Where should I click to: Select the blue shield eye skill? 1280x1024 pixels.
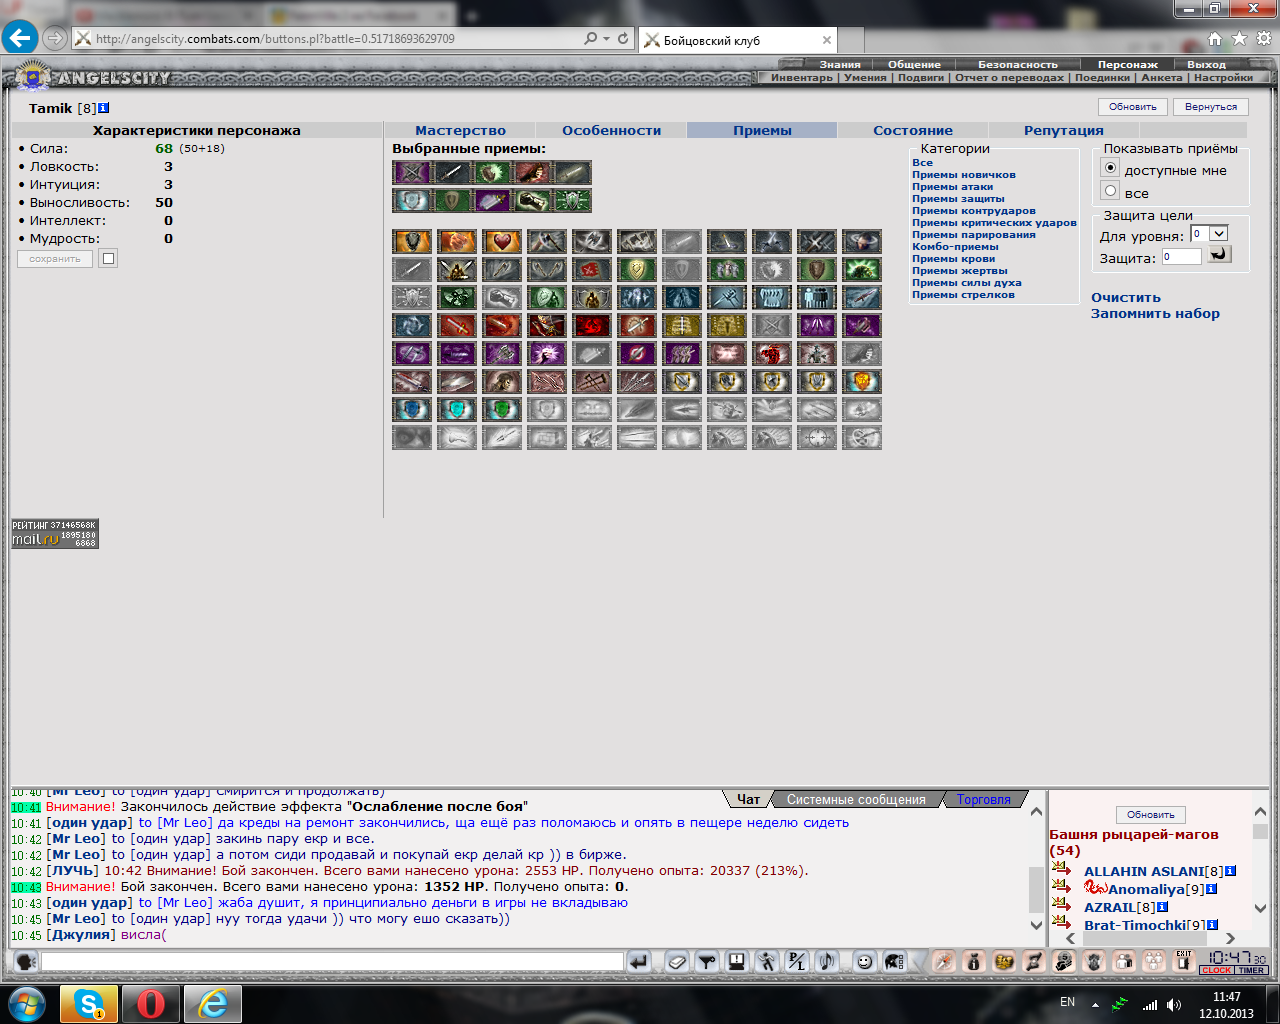412,409
